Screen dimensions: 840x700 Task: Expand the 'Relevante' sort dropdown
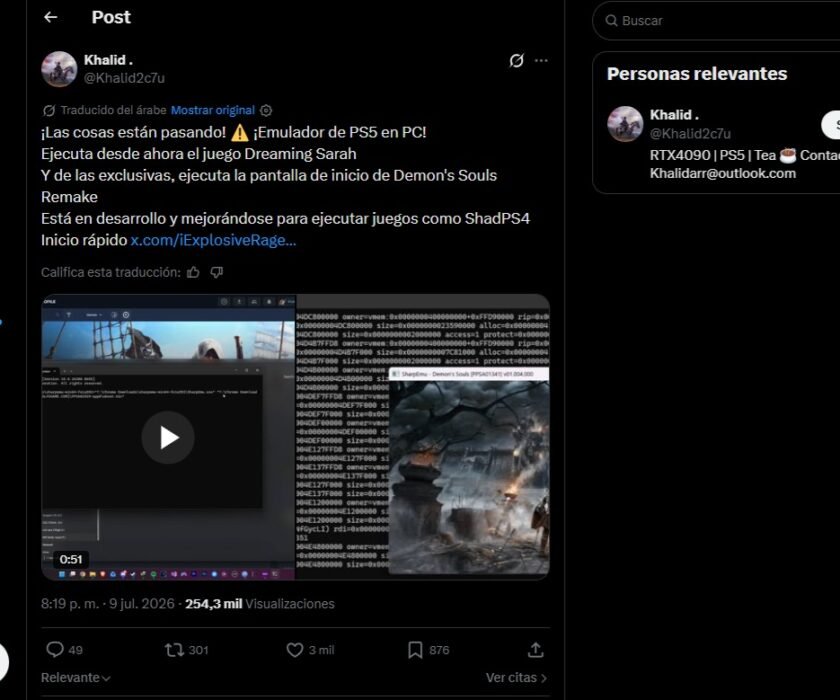coord(76,678)
